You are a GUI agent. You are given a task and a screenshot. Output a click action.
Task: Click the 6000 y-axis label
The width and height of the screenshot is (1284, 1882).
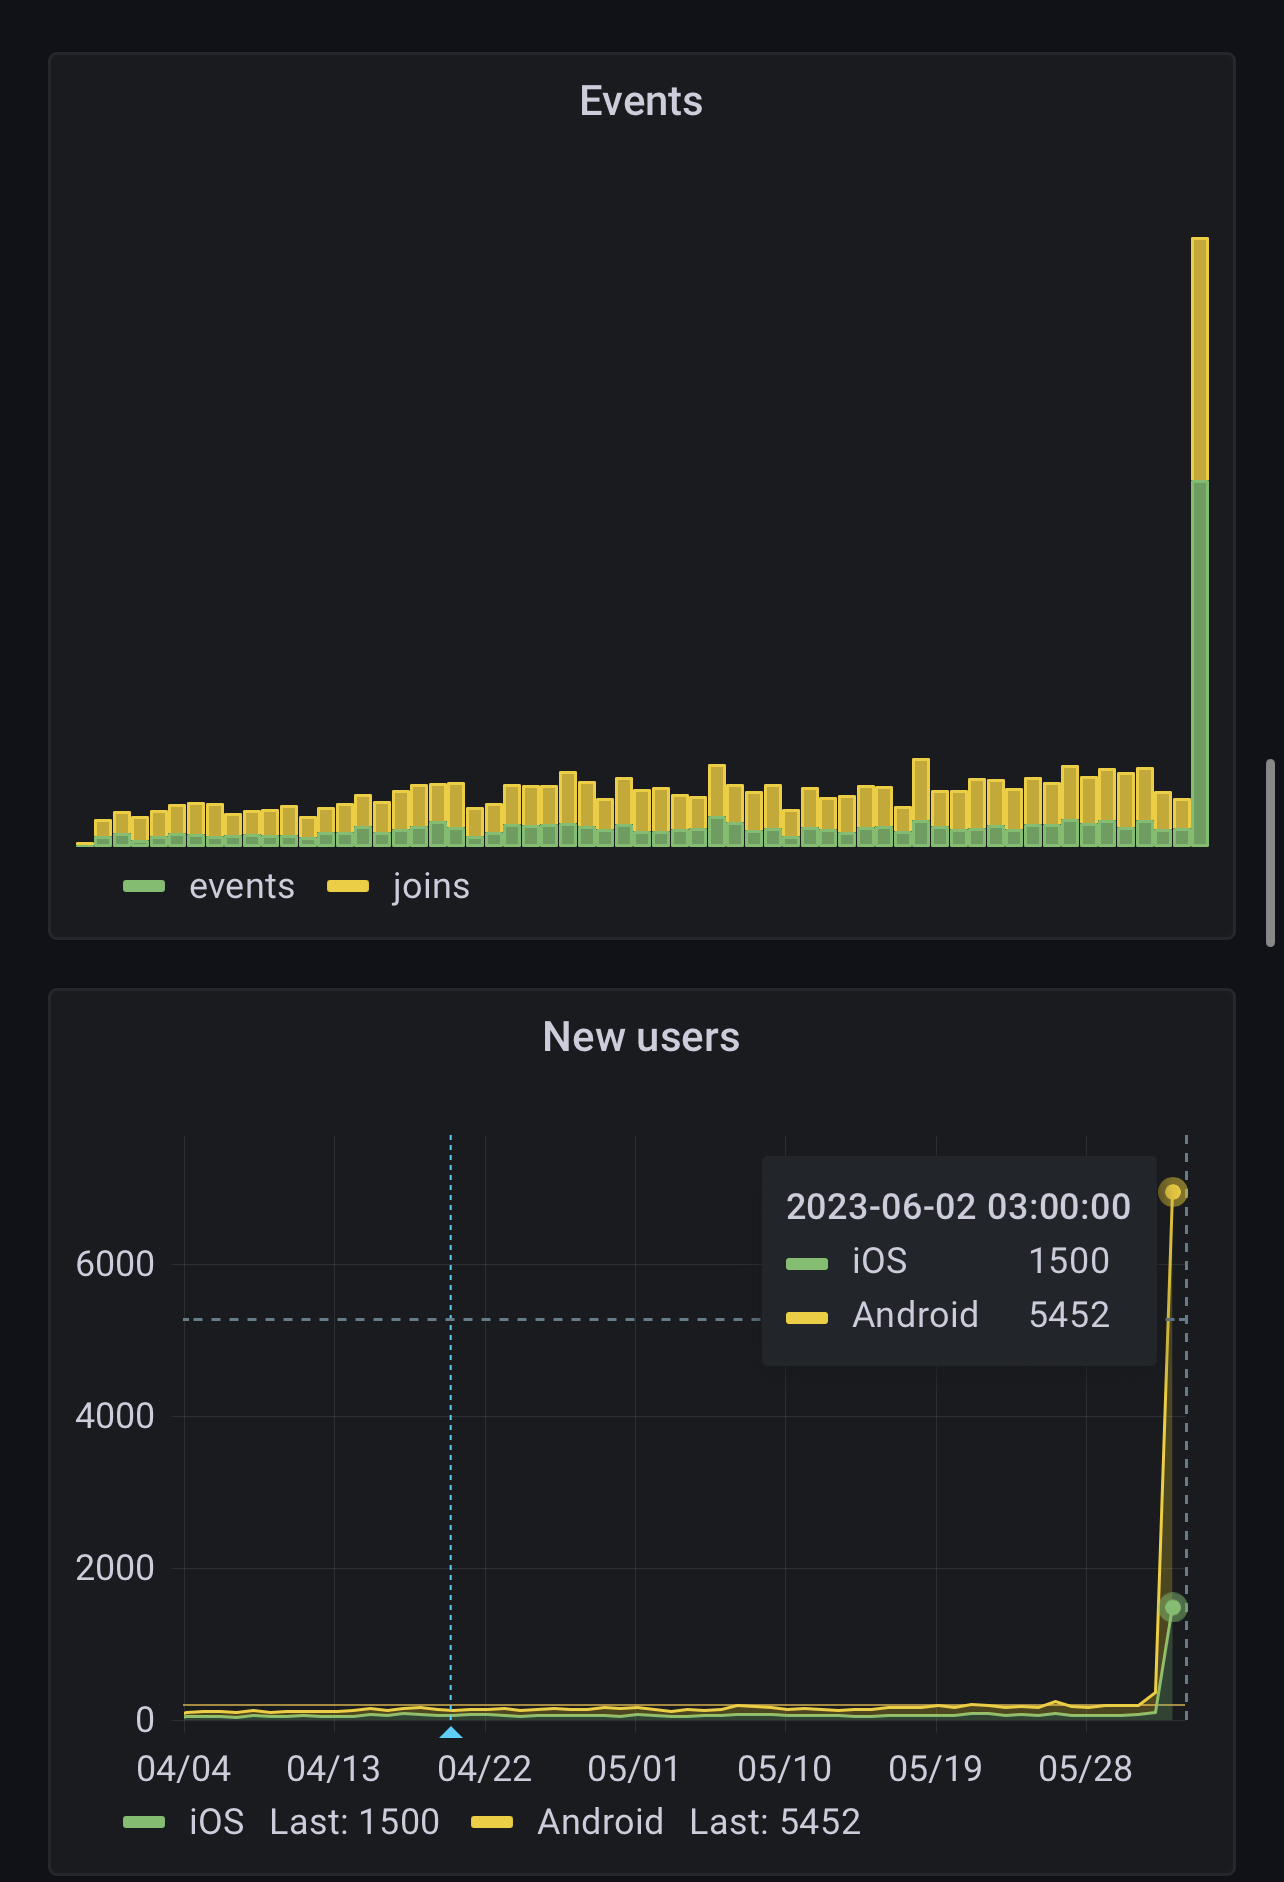point(115,1264)
